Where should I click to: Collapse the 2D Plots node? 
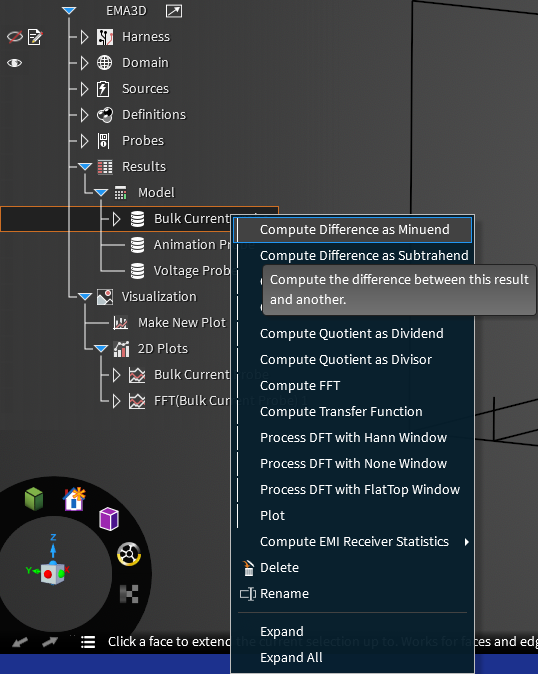coord(101,349)
